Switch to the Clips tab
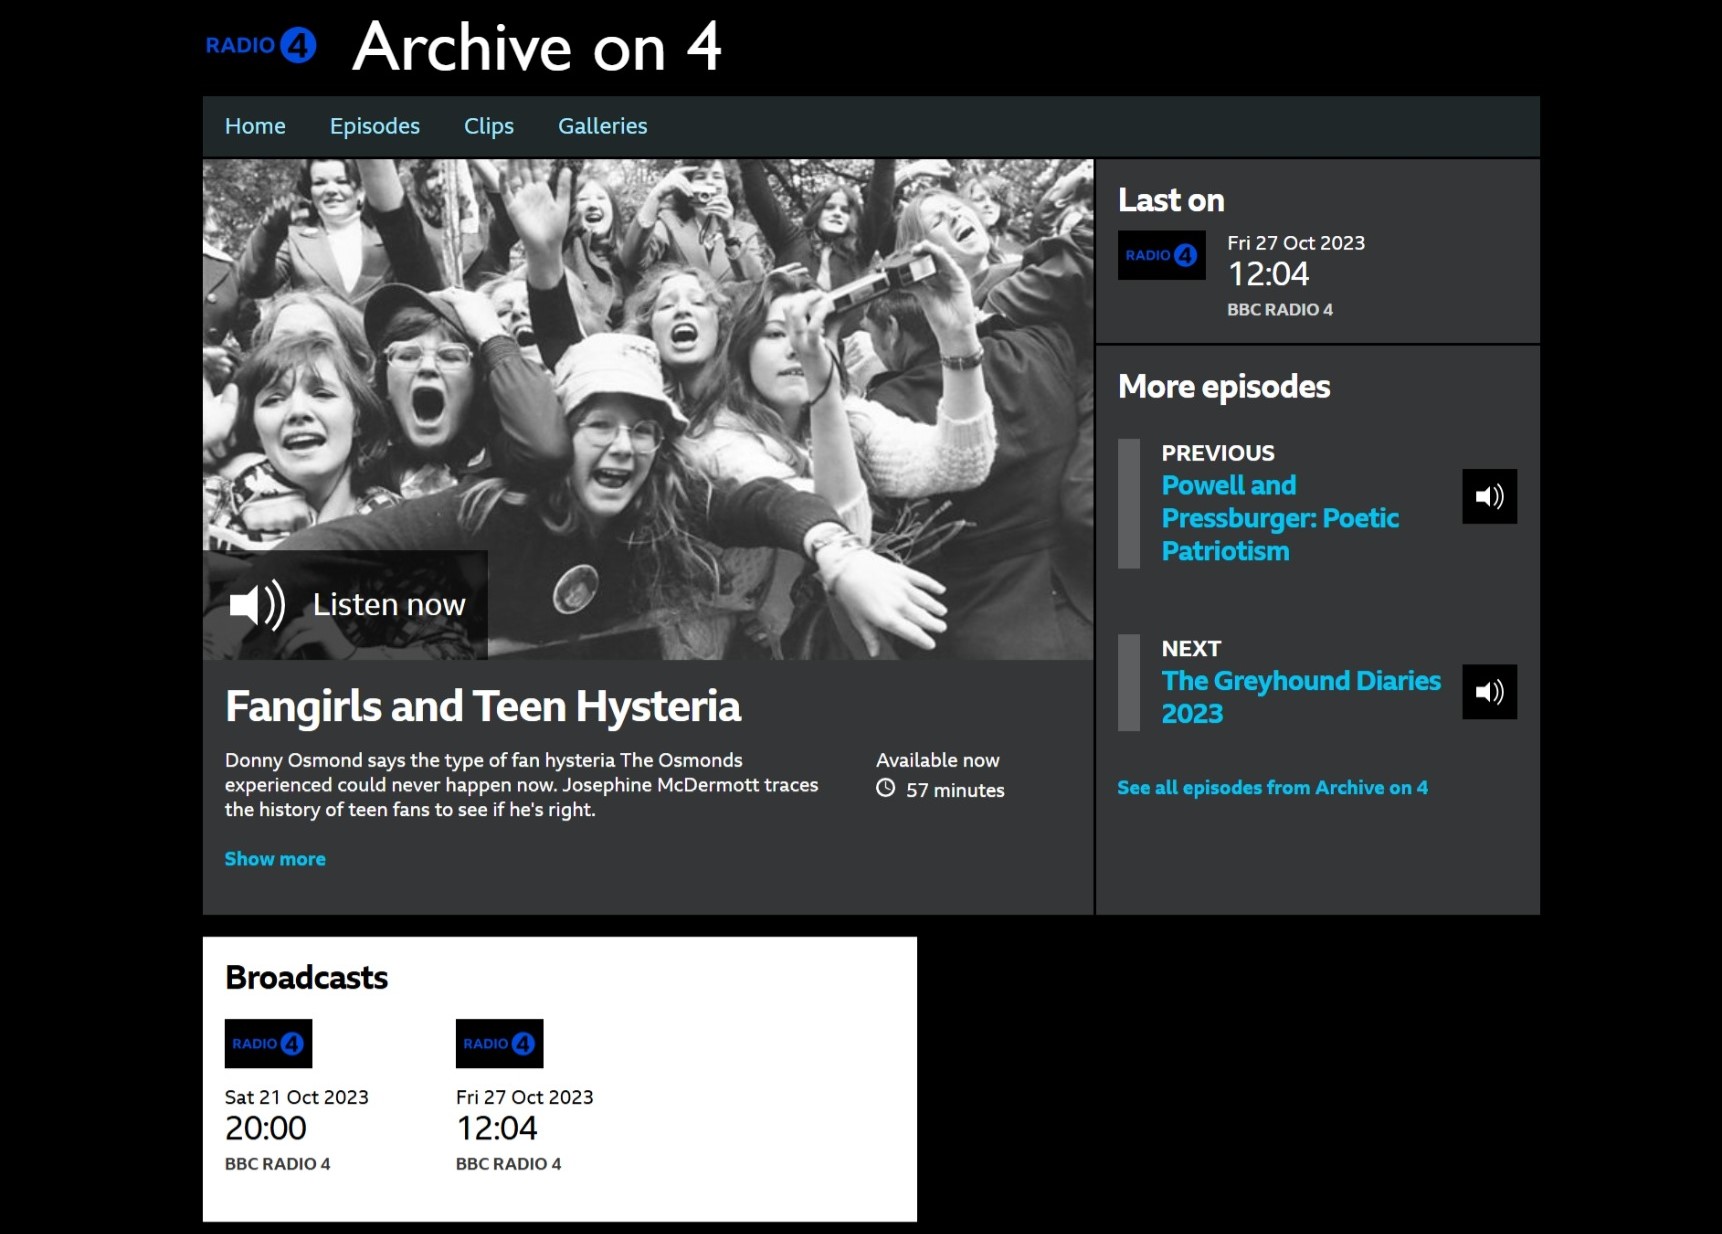The height and width of the screenshot is (1234, 1722). tap(489, 127)
